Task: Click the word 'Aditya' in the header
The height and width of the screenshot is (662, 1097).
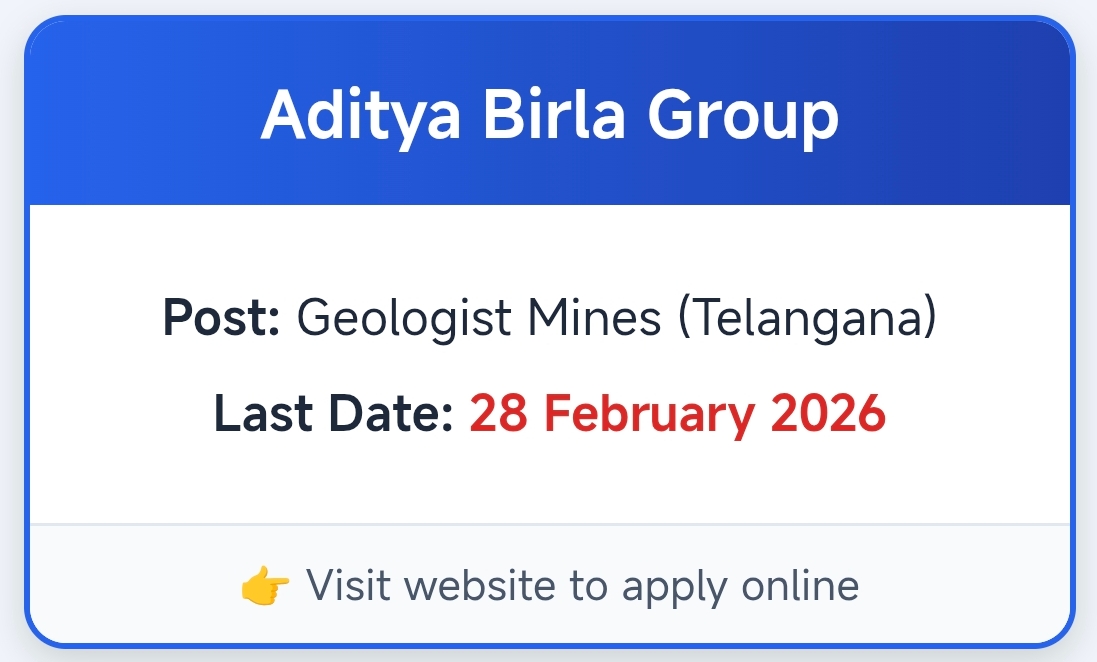Action: click(x=361, y=117)
